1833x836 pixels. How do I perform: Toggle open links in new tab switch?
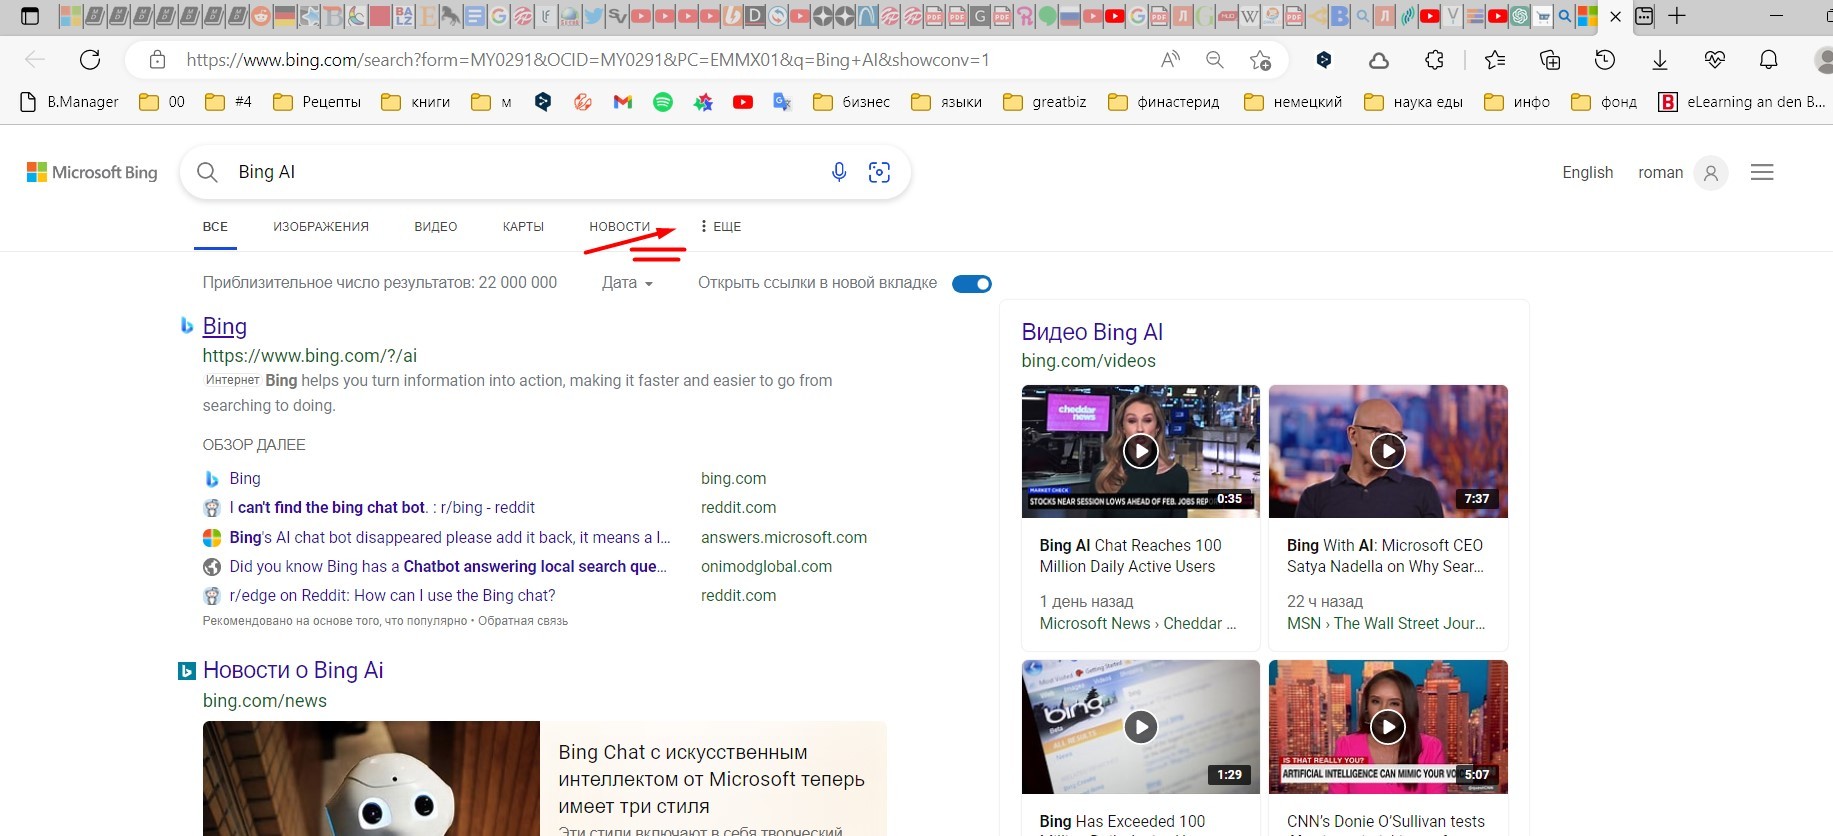pyautogui.click(x=972, y=284)
